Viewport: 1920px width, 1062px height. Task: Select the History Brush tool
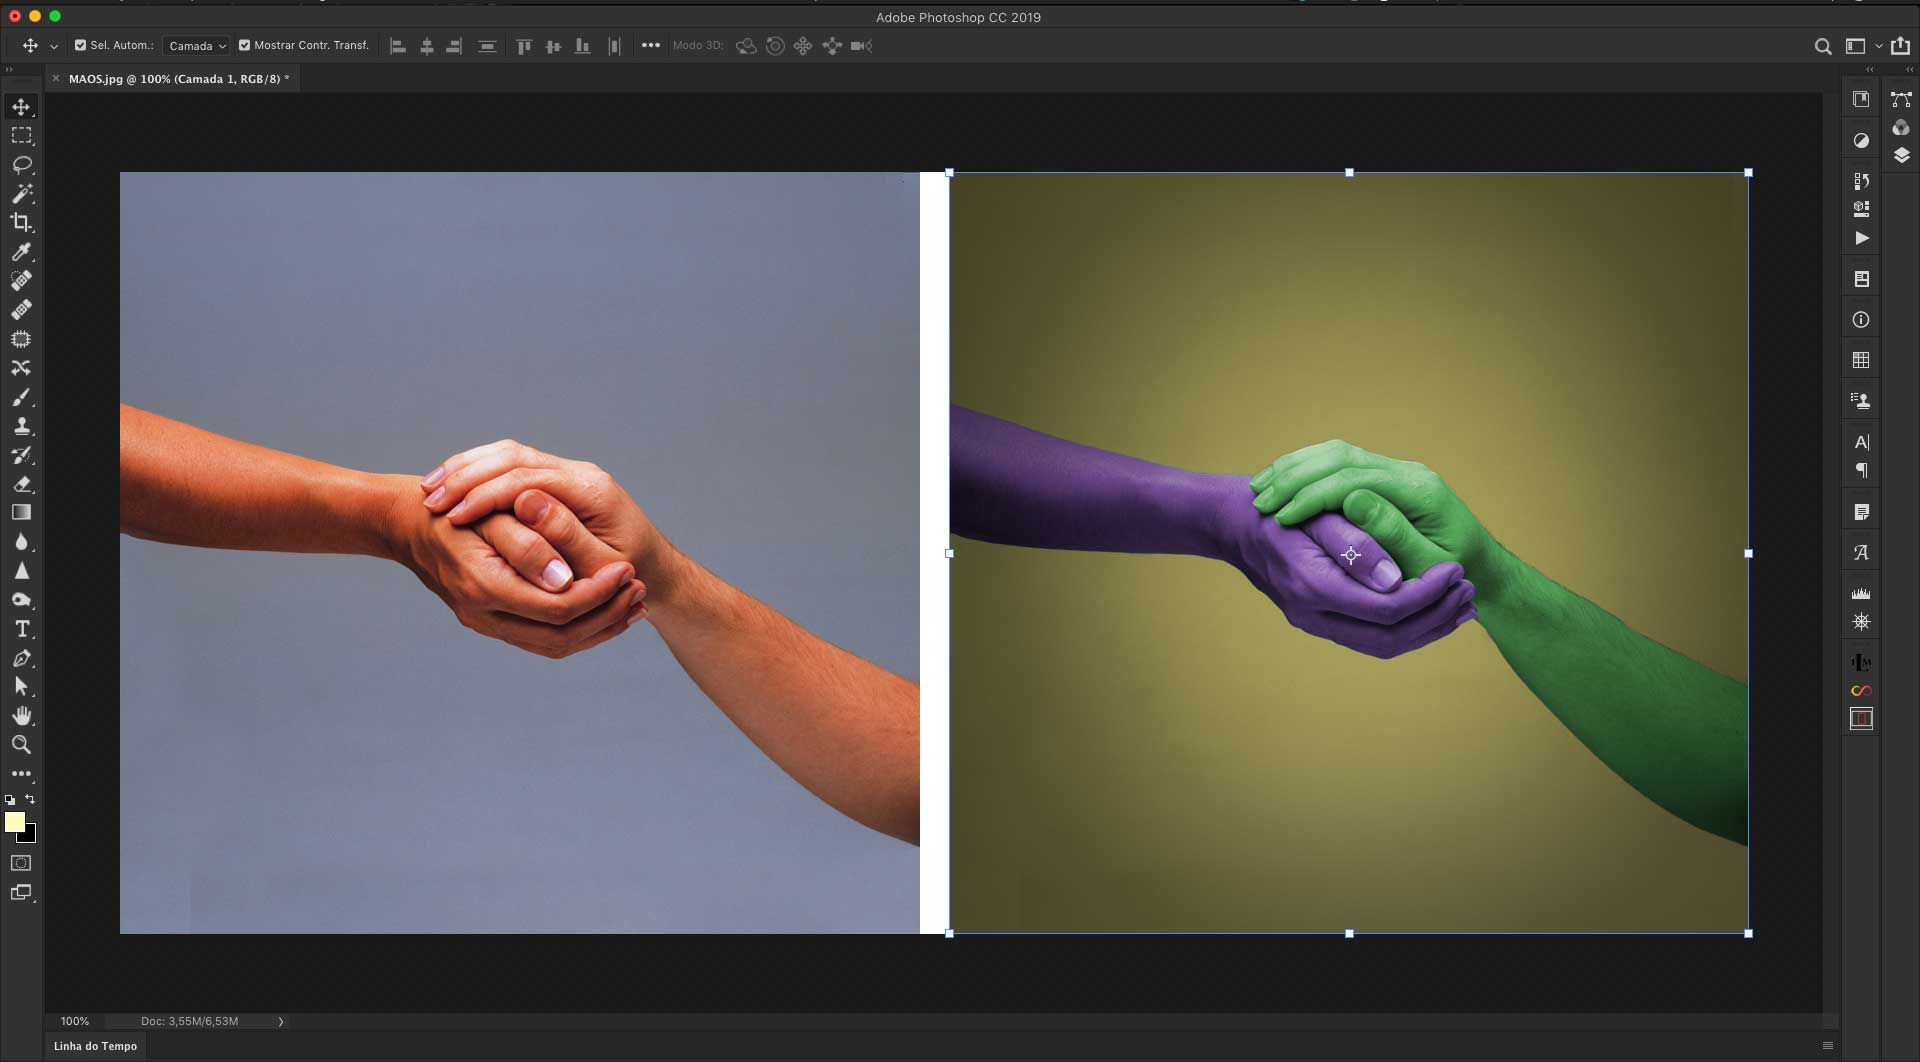[x=21, y=455]
